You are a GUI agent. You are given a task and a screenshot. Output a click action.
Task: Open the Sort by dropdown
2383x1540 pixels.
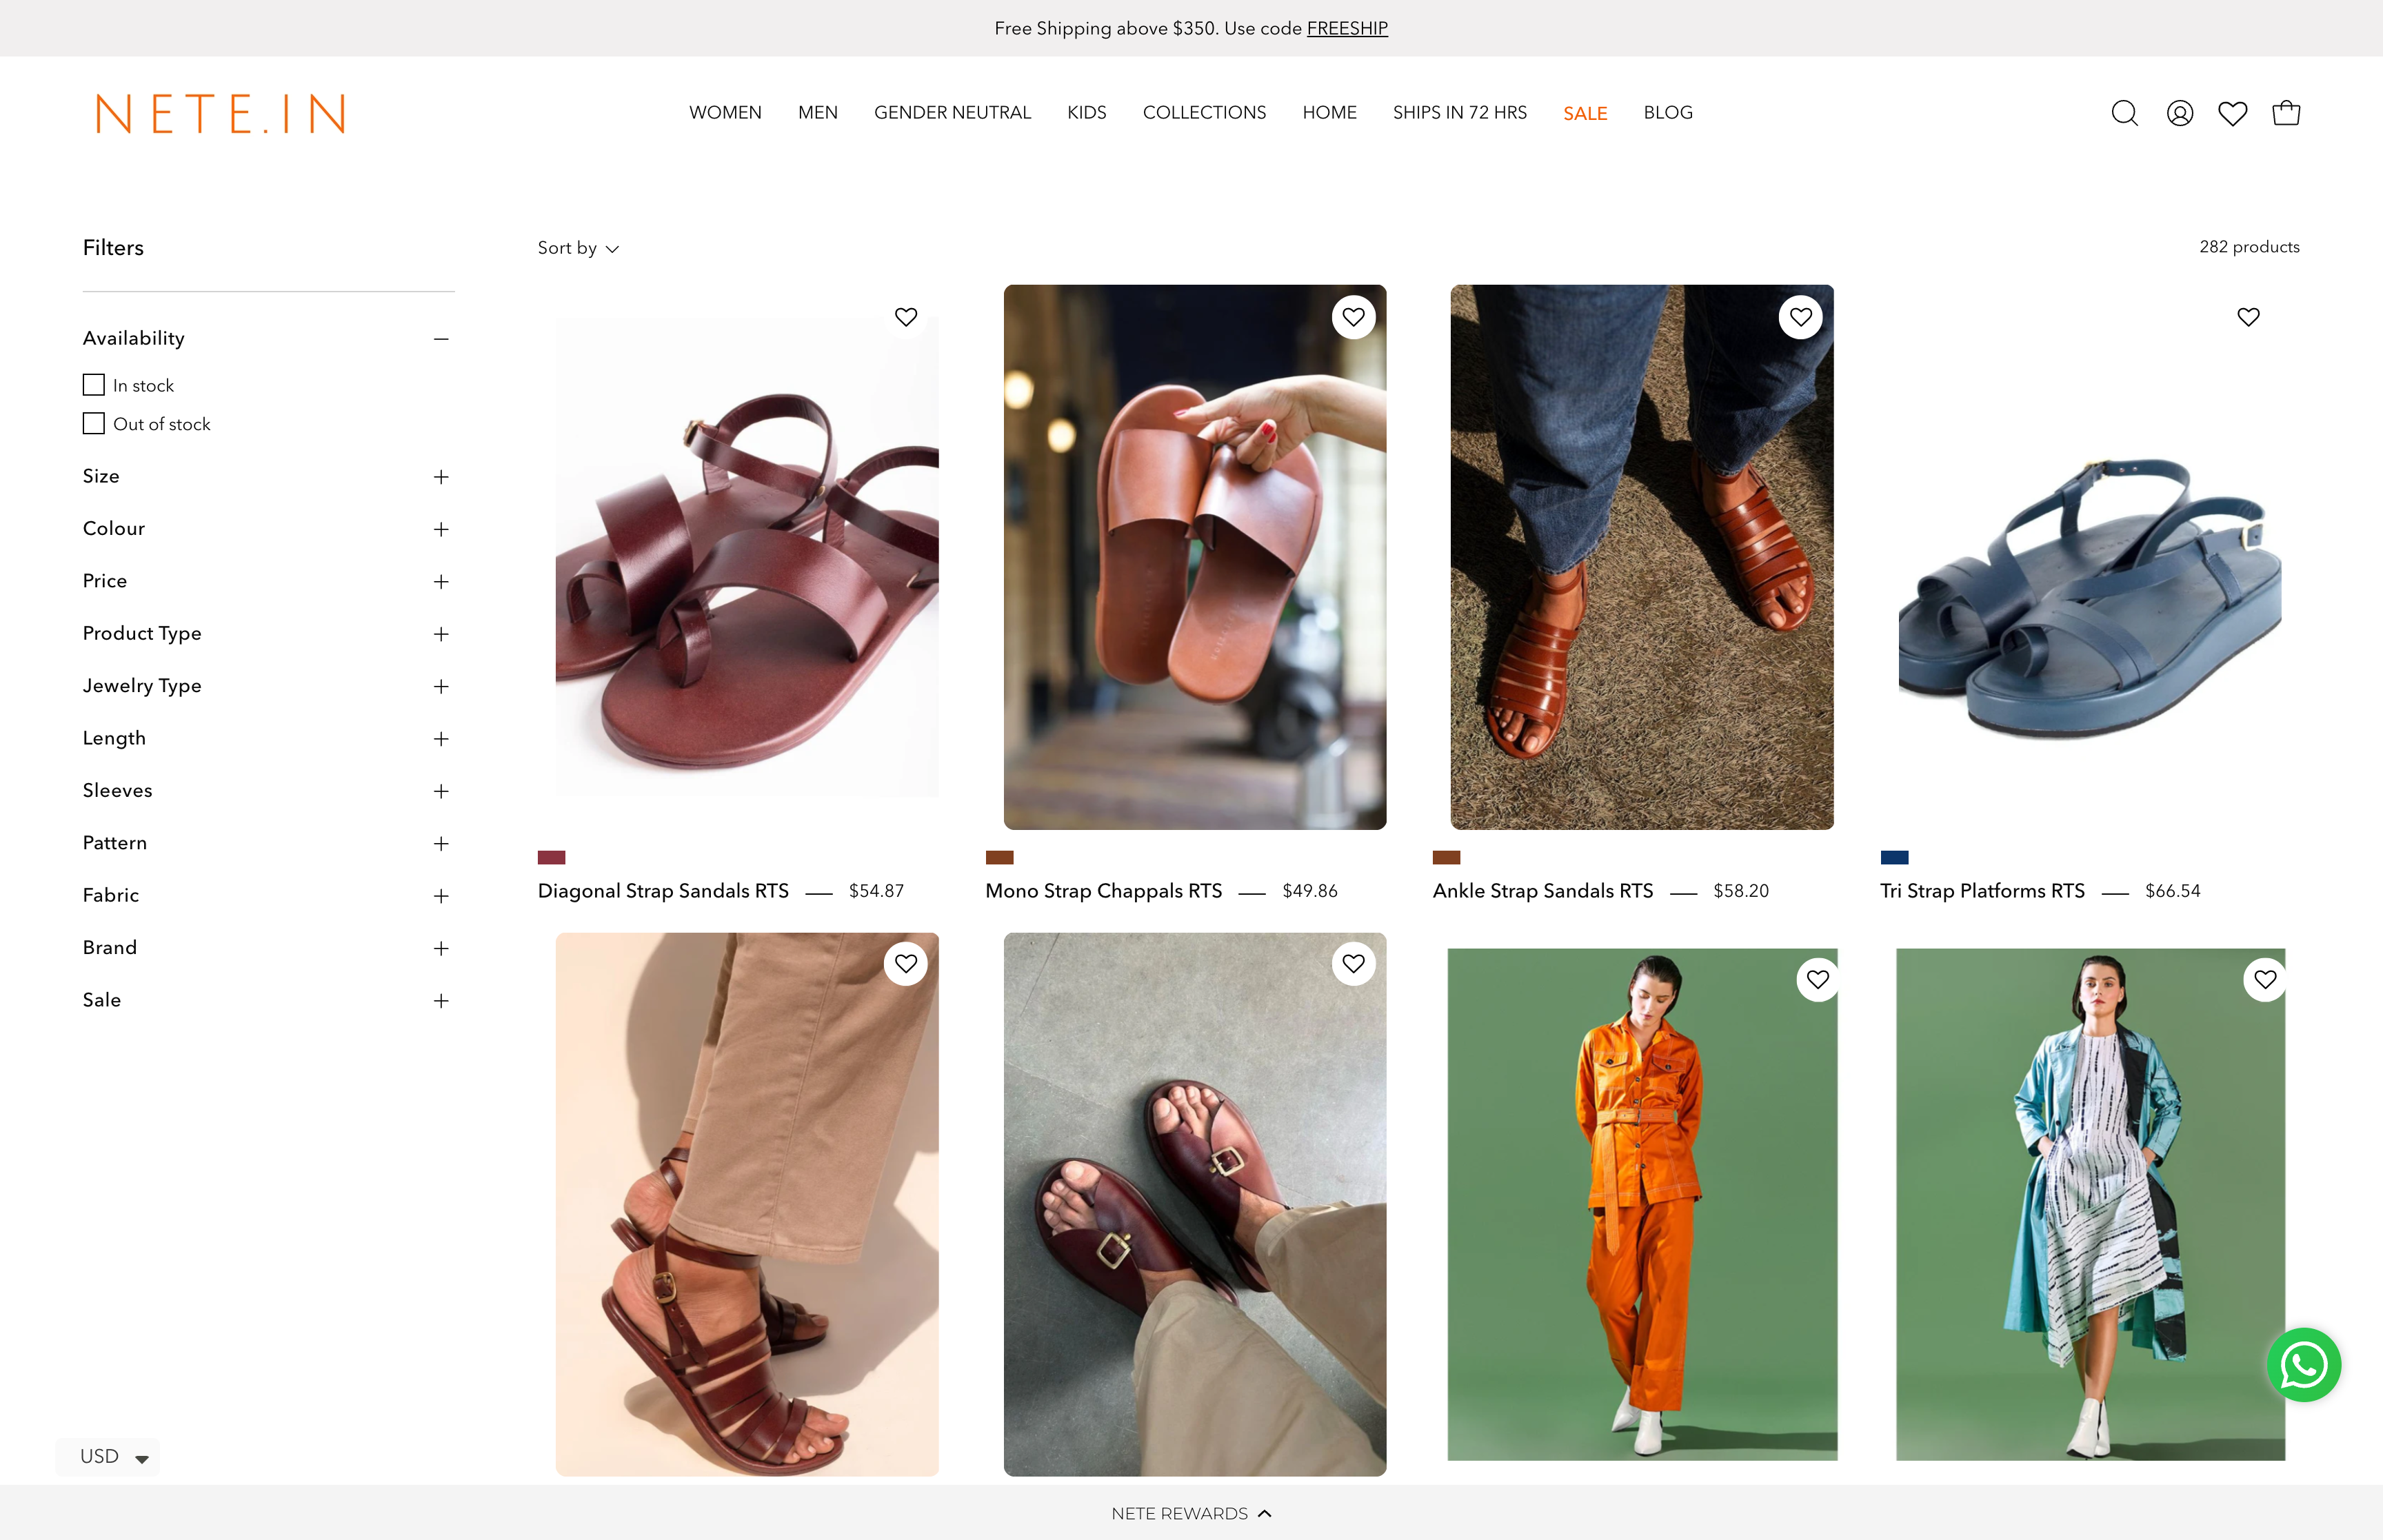point(578,247)
